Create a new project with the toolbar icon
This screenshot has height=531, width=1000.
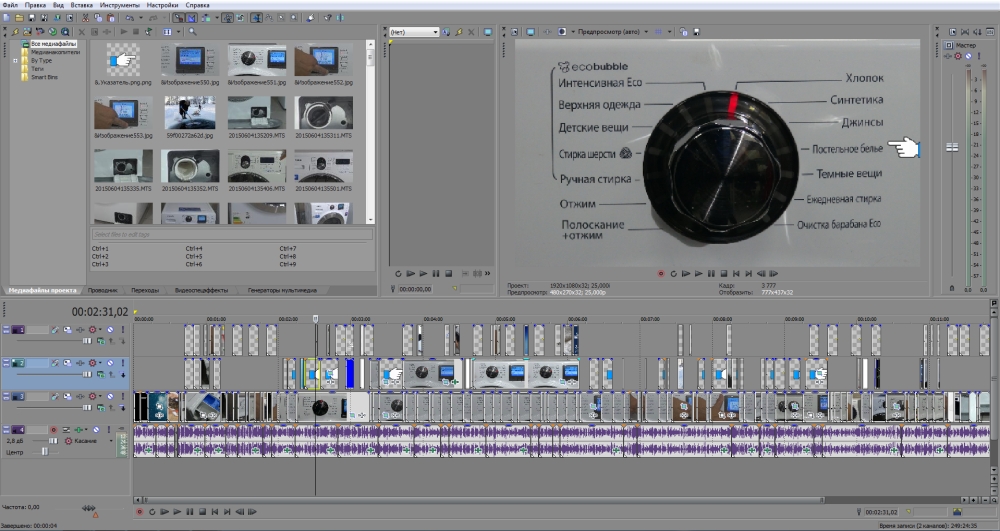tap(6, 18)
